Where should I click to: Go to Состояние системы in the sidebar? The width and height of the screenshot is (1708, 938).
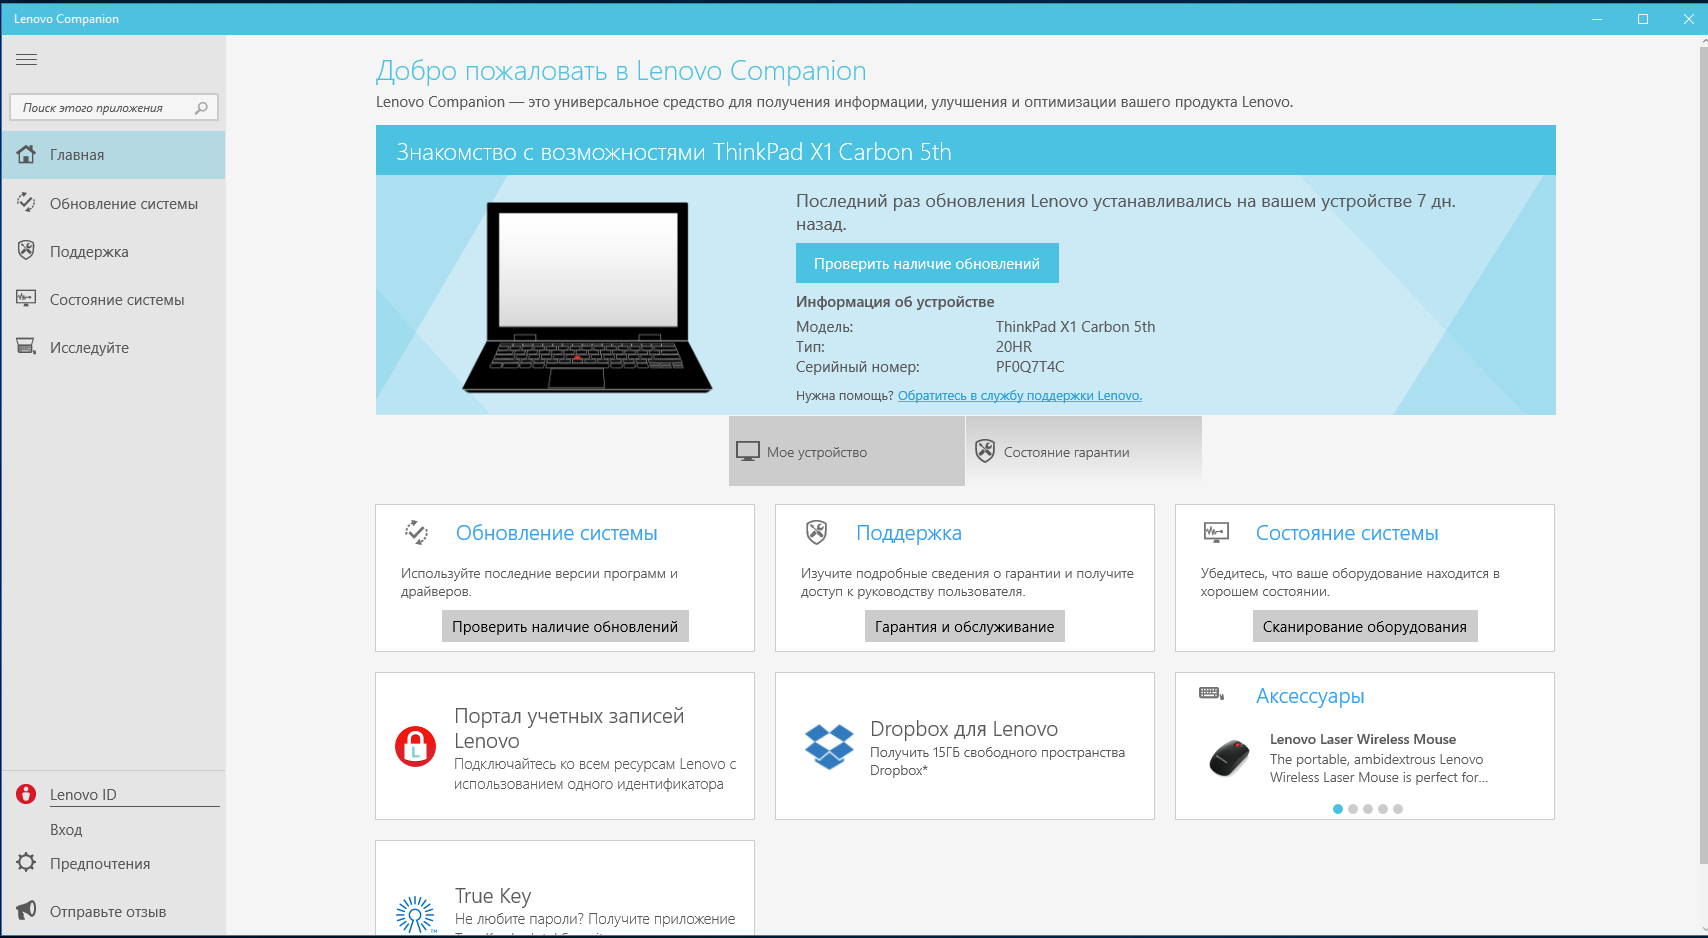coord(114,299)
